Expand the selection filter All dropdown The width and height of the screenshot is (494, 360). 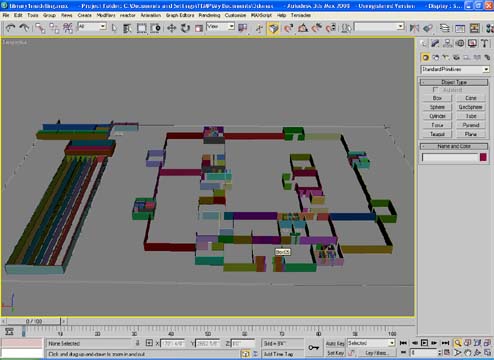[x=92, y=27]
